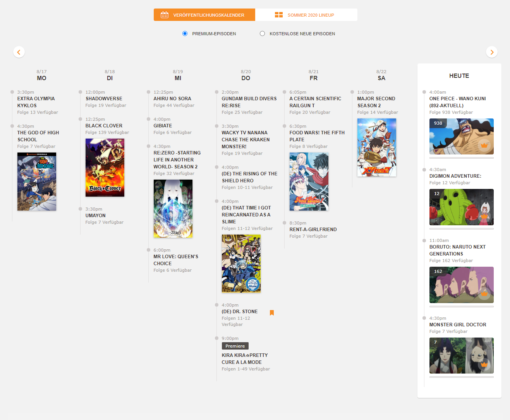The width and height of the screenshot is (510, 420).
Task: Click the Premiere badge above Kira Kira Pretty Cure
Action: (235, 346)
